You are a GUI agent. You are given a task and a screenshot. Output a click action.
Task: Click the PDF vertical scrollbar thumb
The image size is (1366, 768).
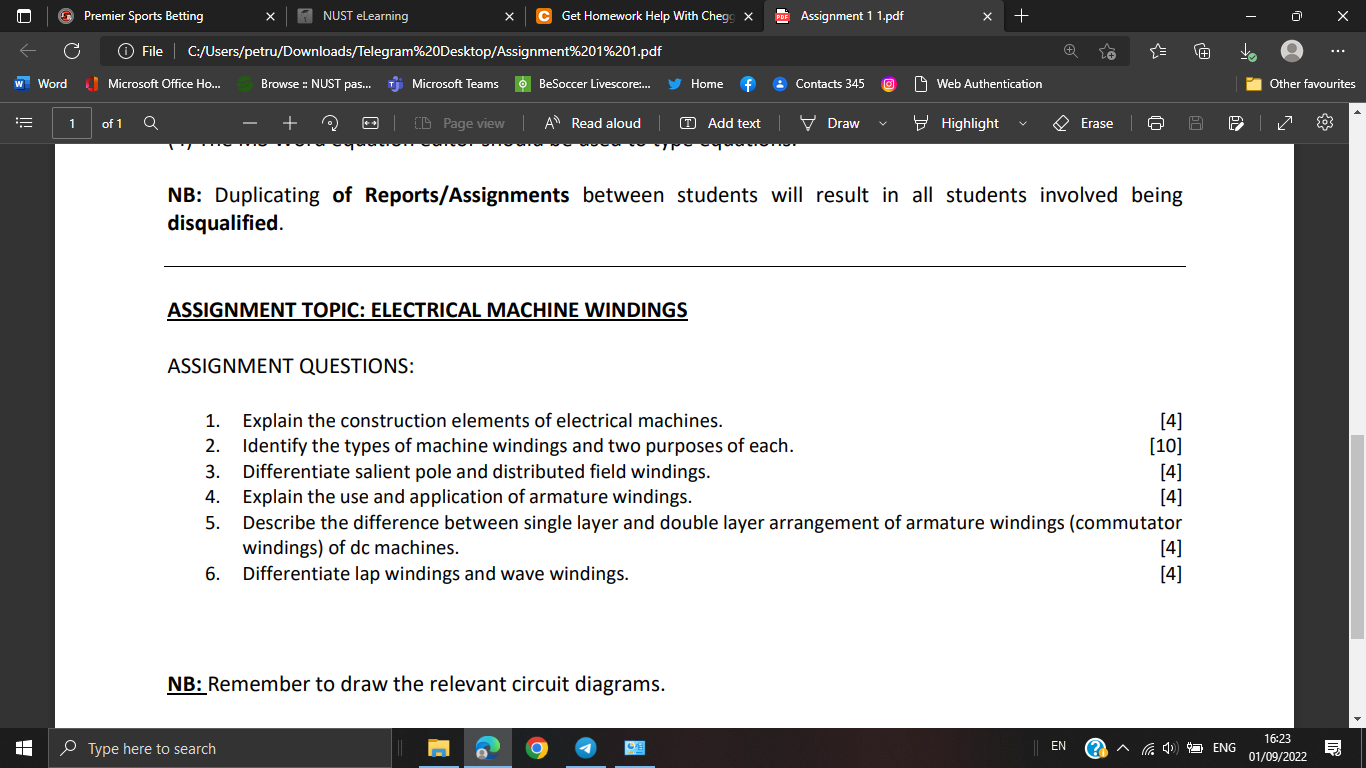click(1357, 537)
